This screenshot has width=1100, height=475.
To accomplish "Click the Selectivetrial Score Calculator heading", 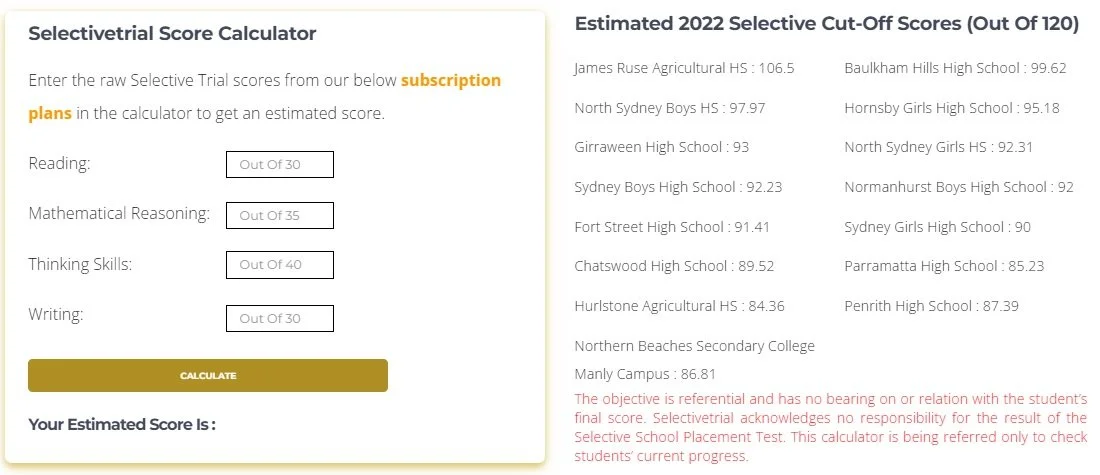I will (172, 33).
